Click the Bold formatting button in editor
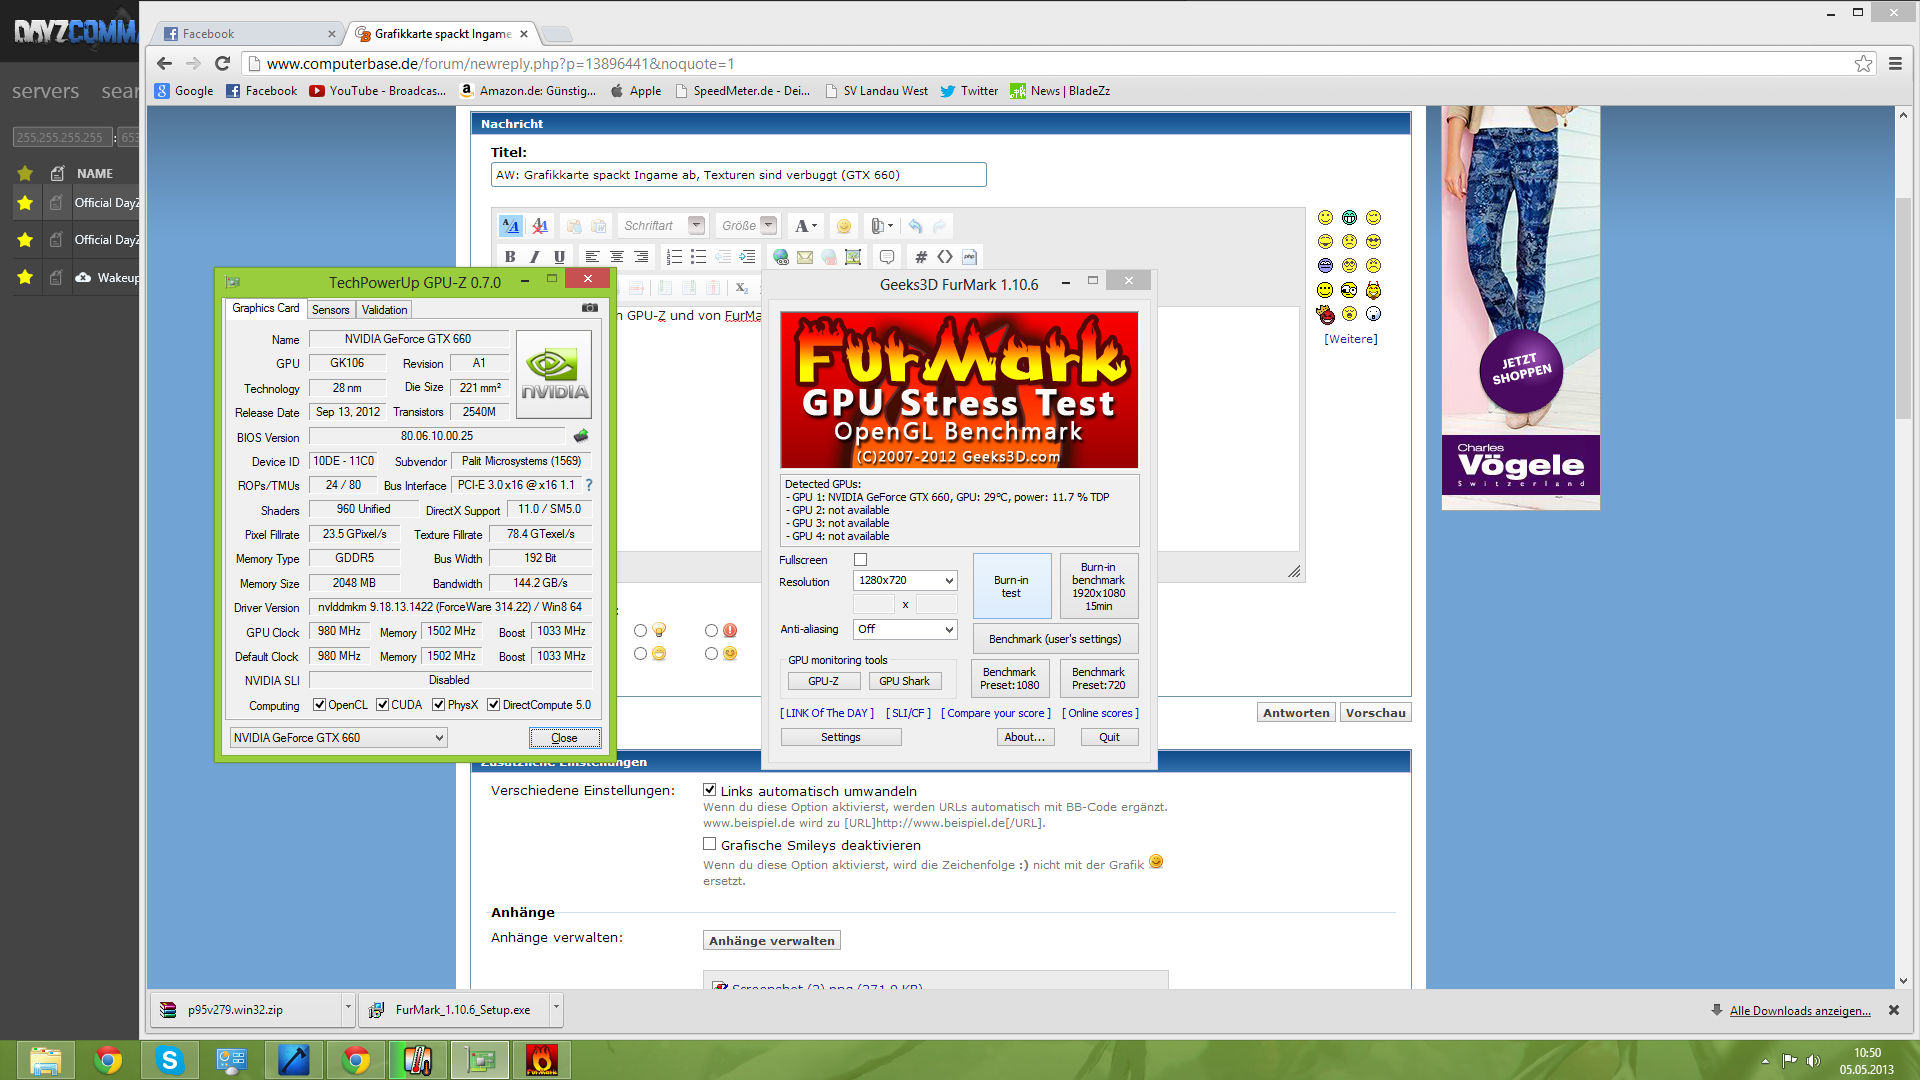1920x1080 pixels. (510, 257)
